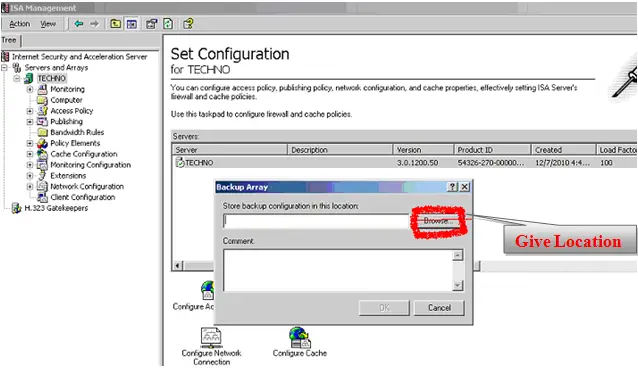Sort by Created column header
This screenshot has width=638, height=375.
point(564,150)
